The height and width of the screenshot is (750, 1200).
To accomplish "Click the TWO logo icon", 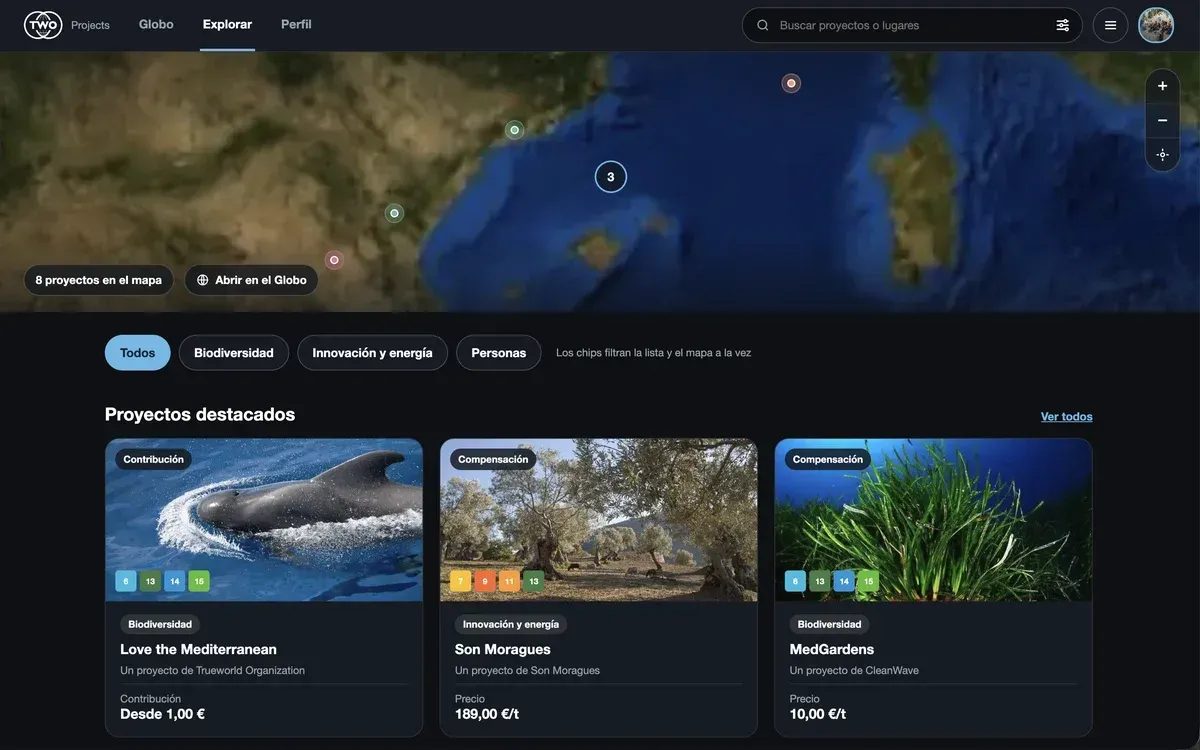I will point(43,25).
